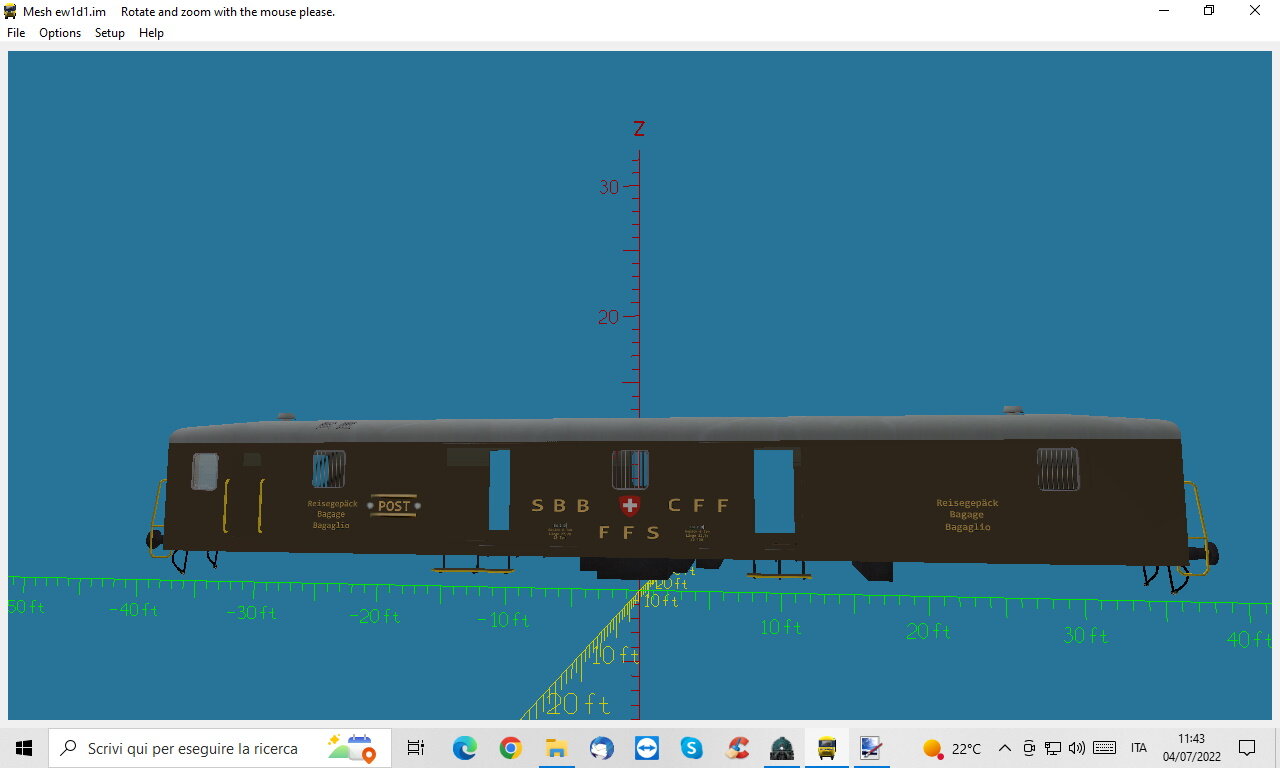Click the green -30 ft axis label
Image resolution: width=1280 pixels, height=768 pixels.
253,612
